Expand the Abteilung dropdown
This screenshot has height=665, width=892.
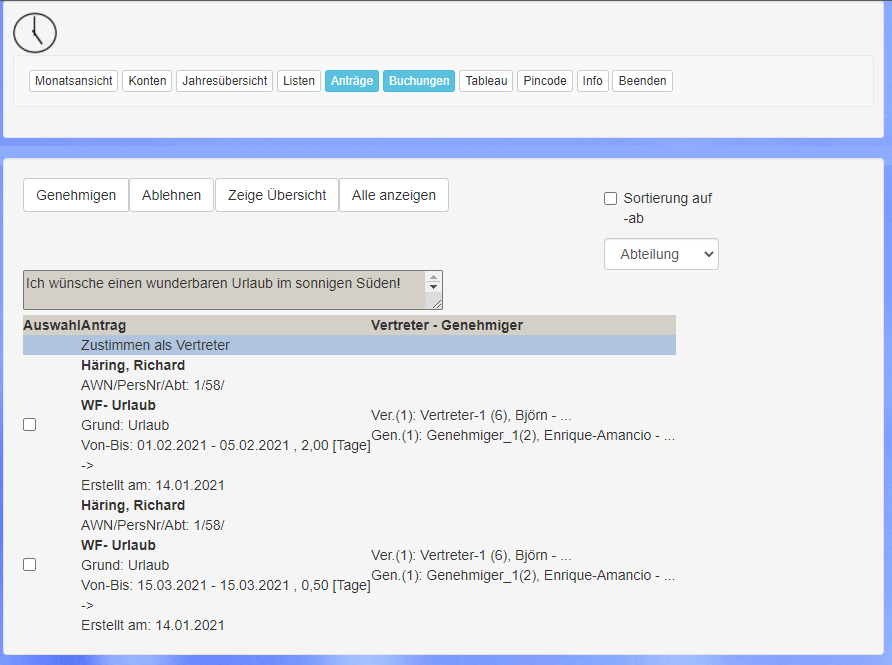(x=661, y=254)
